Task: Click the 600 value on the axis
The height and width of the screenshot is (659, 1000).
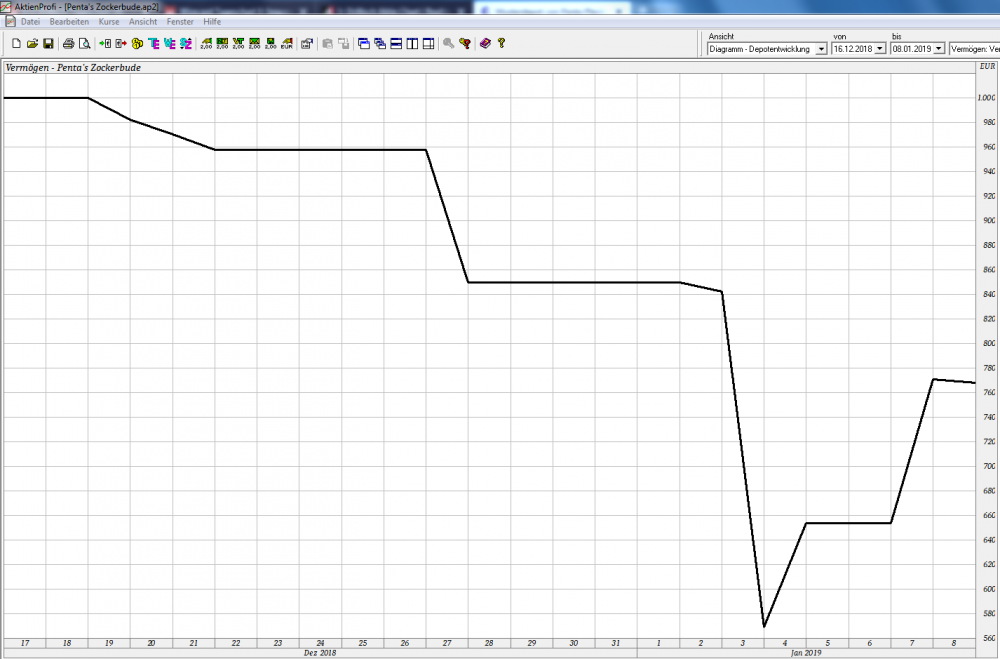Action: tap(989, 589)
